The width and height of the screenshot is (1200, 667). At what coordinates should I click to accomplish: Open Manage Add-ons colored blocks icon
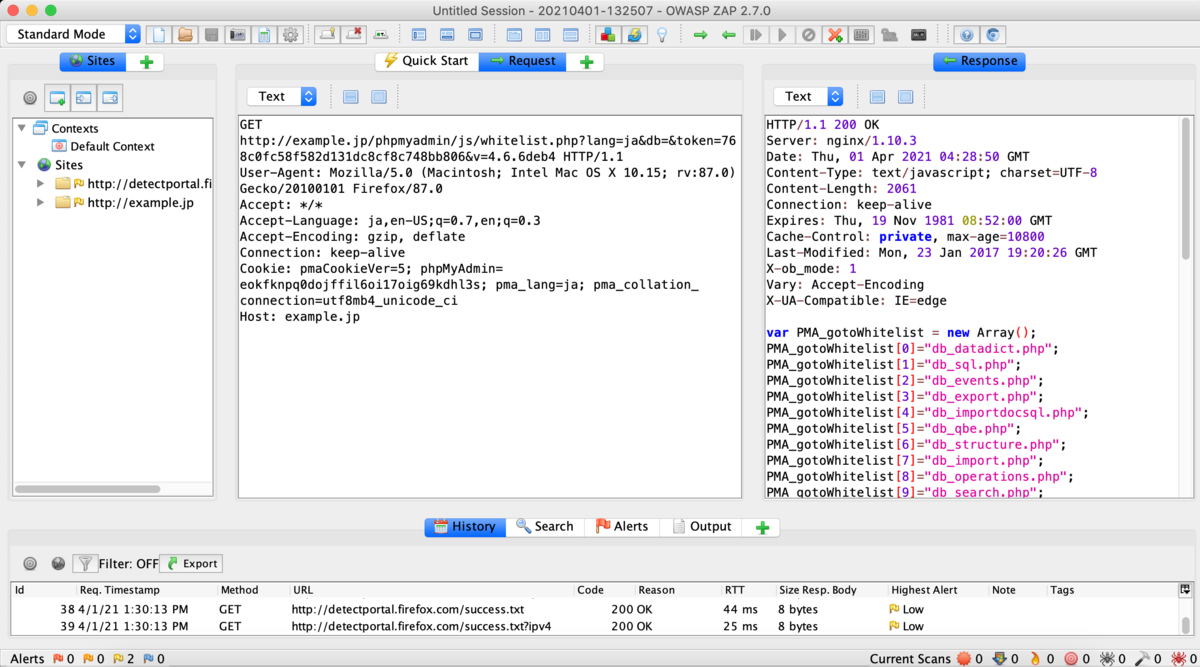[606, 35]
